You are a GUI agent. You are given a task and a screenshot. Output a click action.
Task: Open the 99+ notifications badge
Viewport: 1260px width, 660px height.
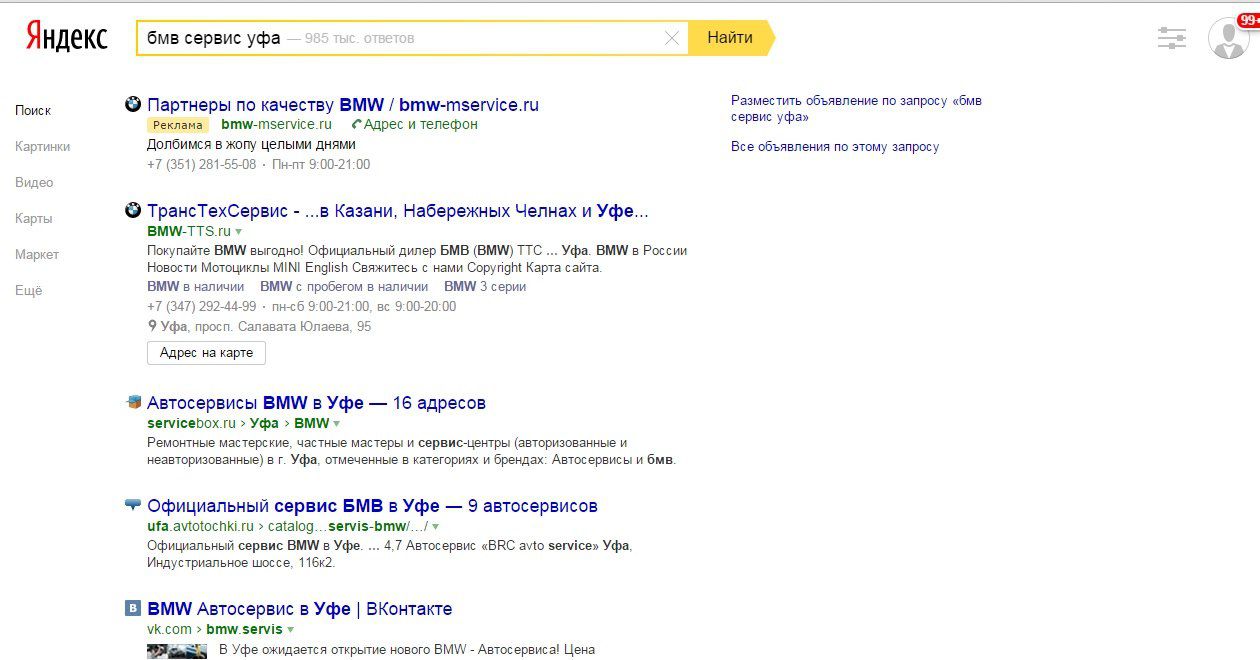click(1248, 20)
